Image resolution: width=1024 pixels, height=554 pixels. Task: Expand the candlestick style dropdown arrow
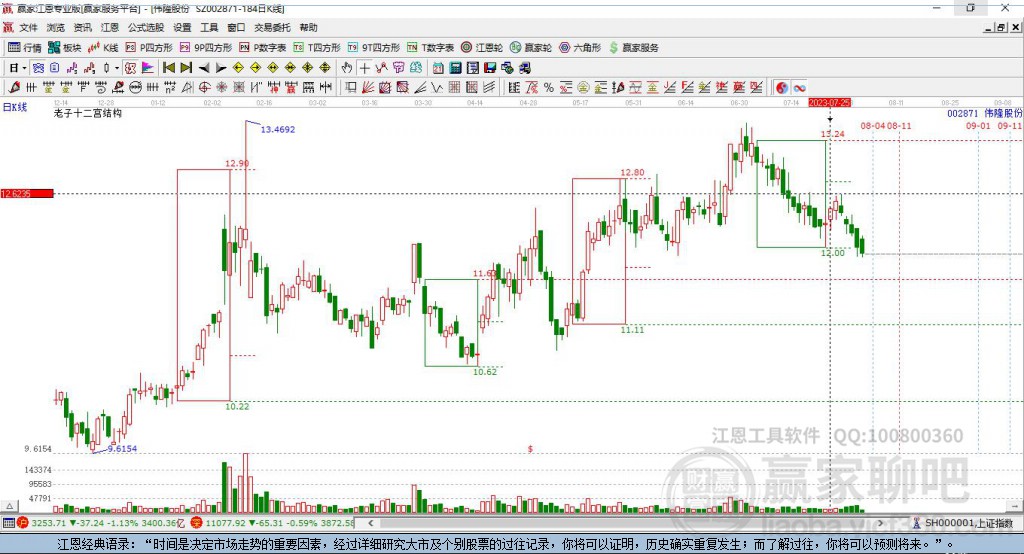click(117, 68)
